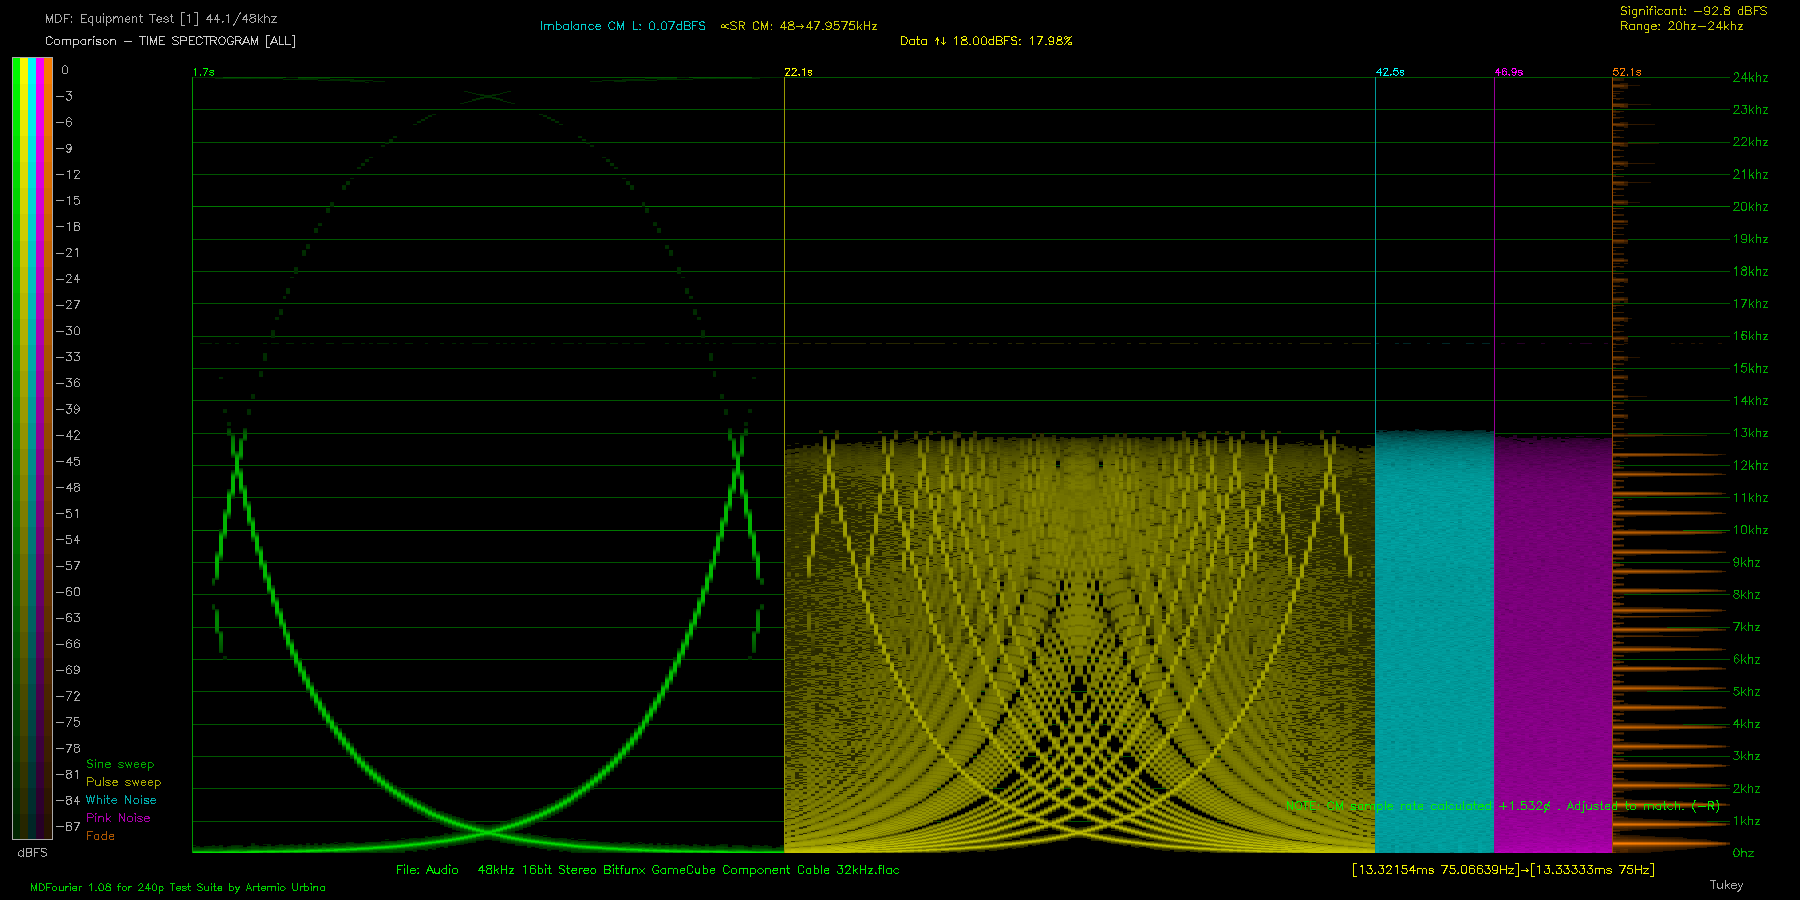The width and height of the screenshot is (1800, 900).
Task: Click the 'NOTE: CM sample rate calculated' message
Action: tap(1503, 806)
